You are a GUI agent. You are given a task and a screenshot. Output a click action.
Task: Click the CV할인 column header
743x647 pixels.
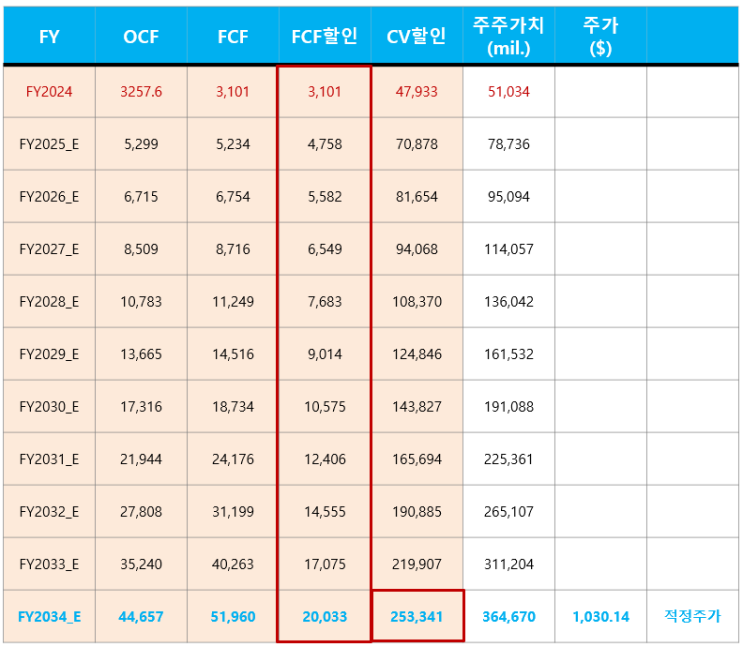416,36
